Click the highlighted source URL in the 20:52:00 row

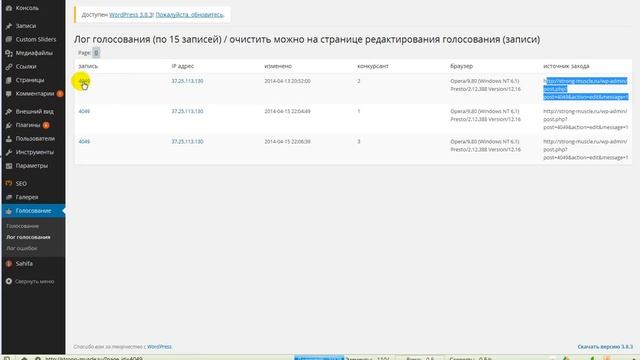tap(586, 89)
